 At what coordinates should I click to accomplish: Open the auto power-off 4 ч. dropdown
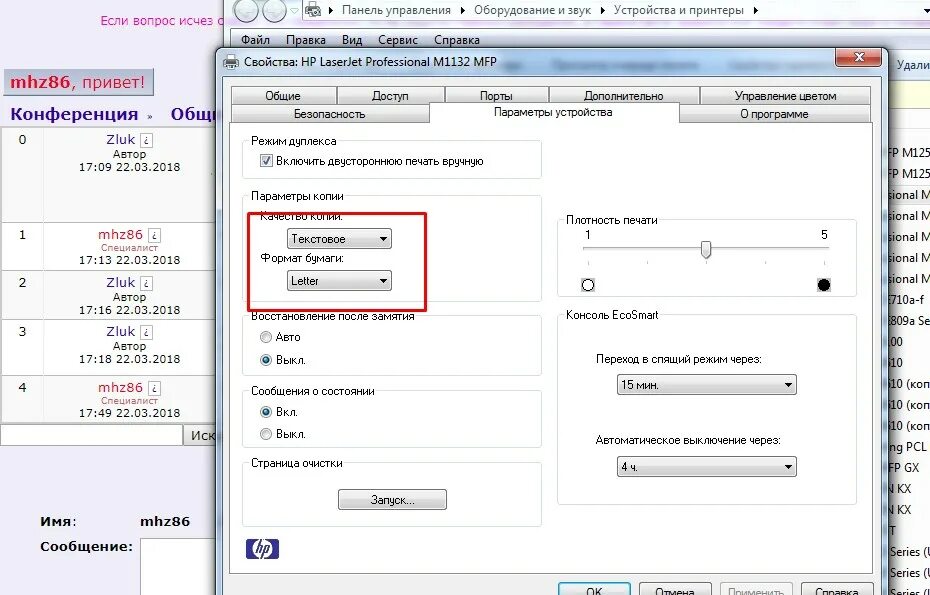point(706,467)
